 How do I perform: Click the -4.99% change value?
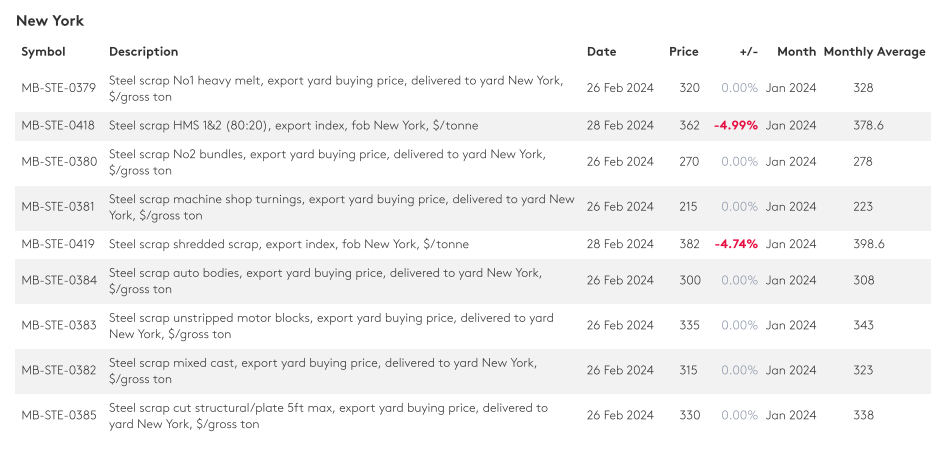coord(735,126)
